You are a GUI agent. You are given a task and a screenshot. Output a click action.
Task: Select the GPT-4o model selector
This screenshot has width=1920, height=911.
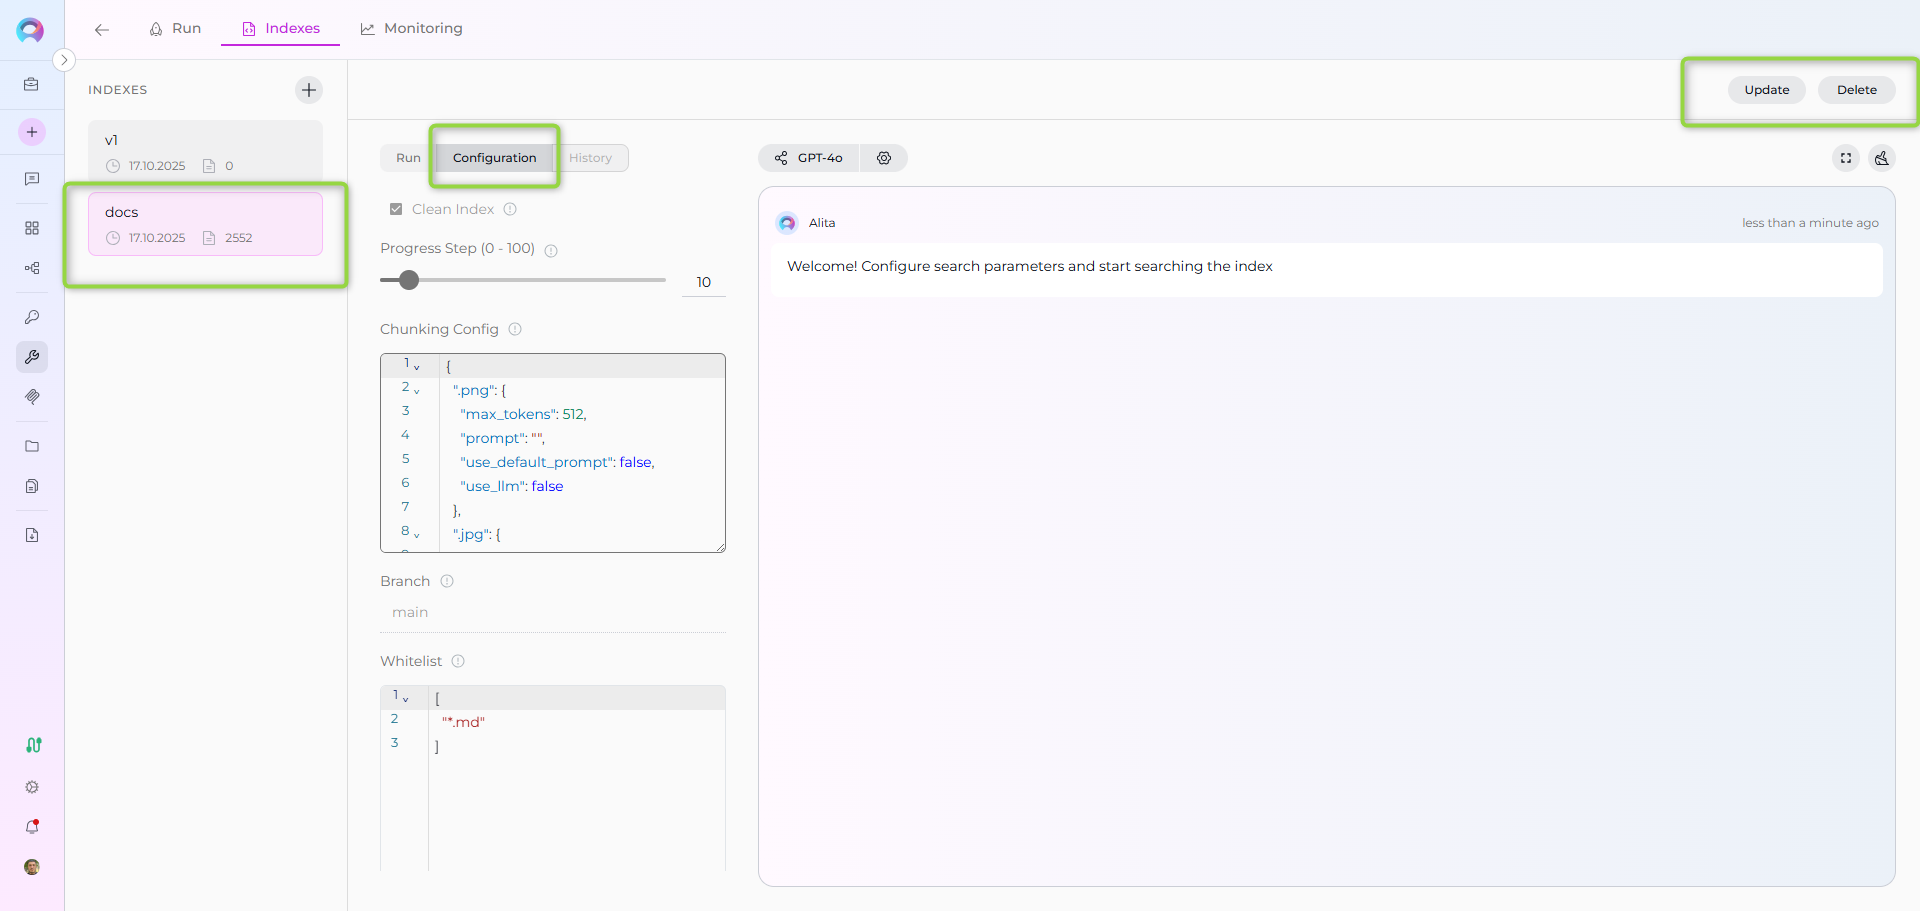pyautogui.click(x=809, y=158)
